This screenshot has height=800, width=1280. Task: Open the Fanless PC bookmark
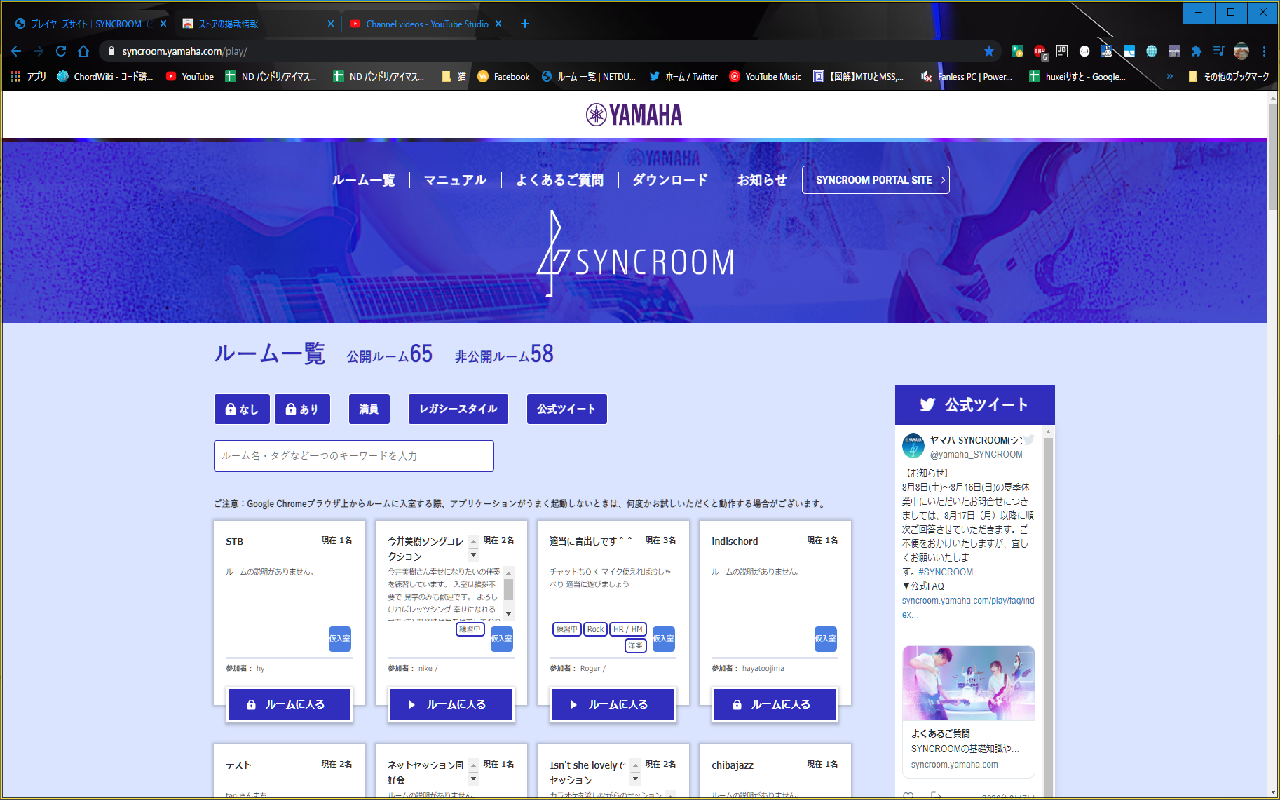967,76
